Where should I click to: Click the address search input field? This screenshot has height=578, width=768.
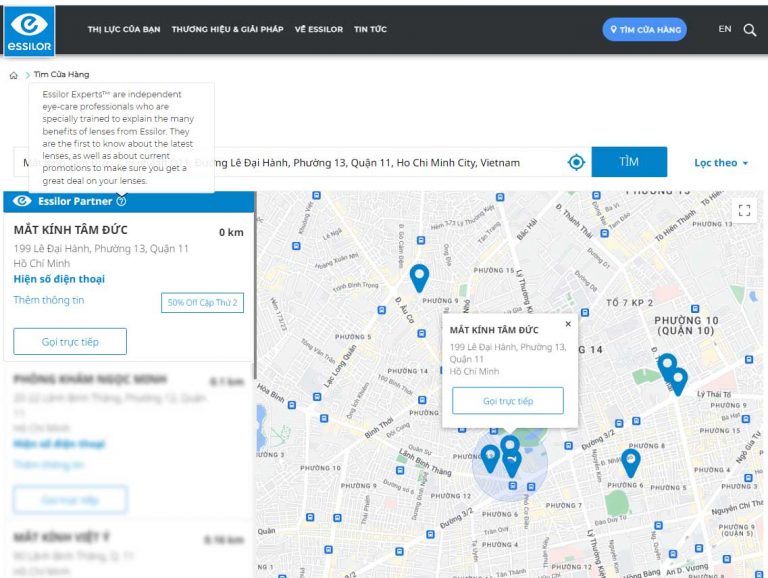click(x=380, y=162)
